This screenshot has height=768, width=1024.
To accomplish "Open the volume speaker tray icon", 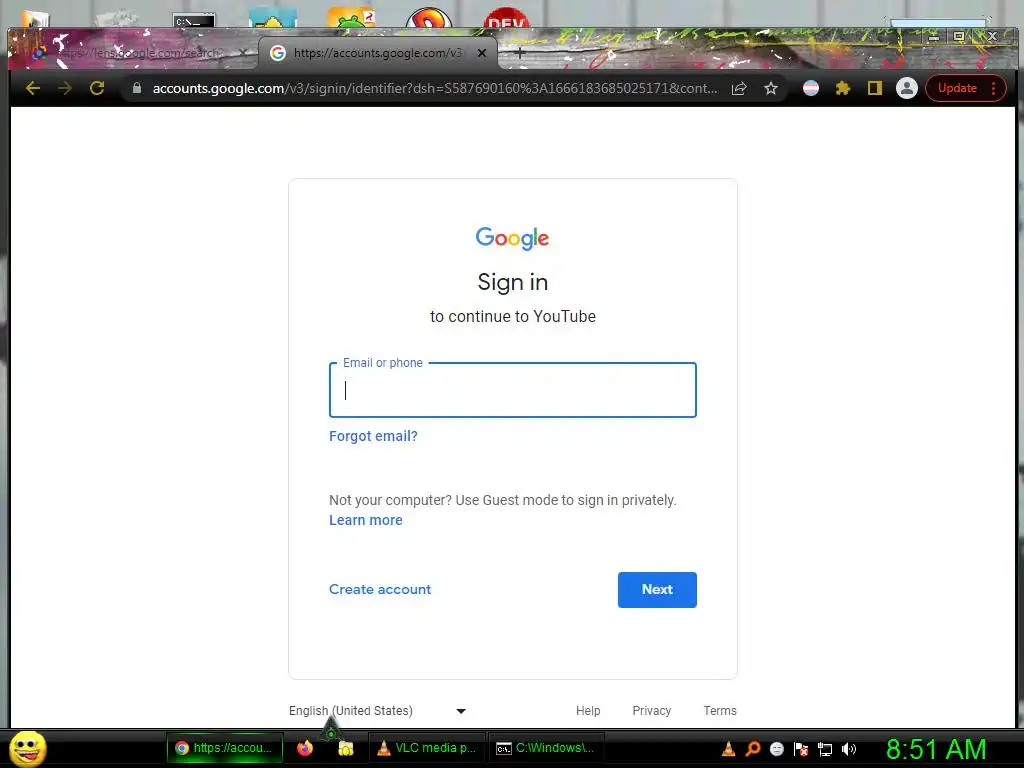I will pos(849,749).
